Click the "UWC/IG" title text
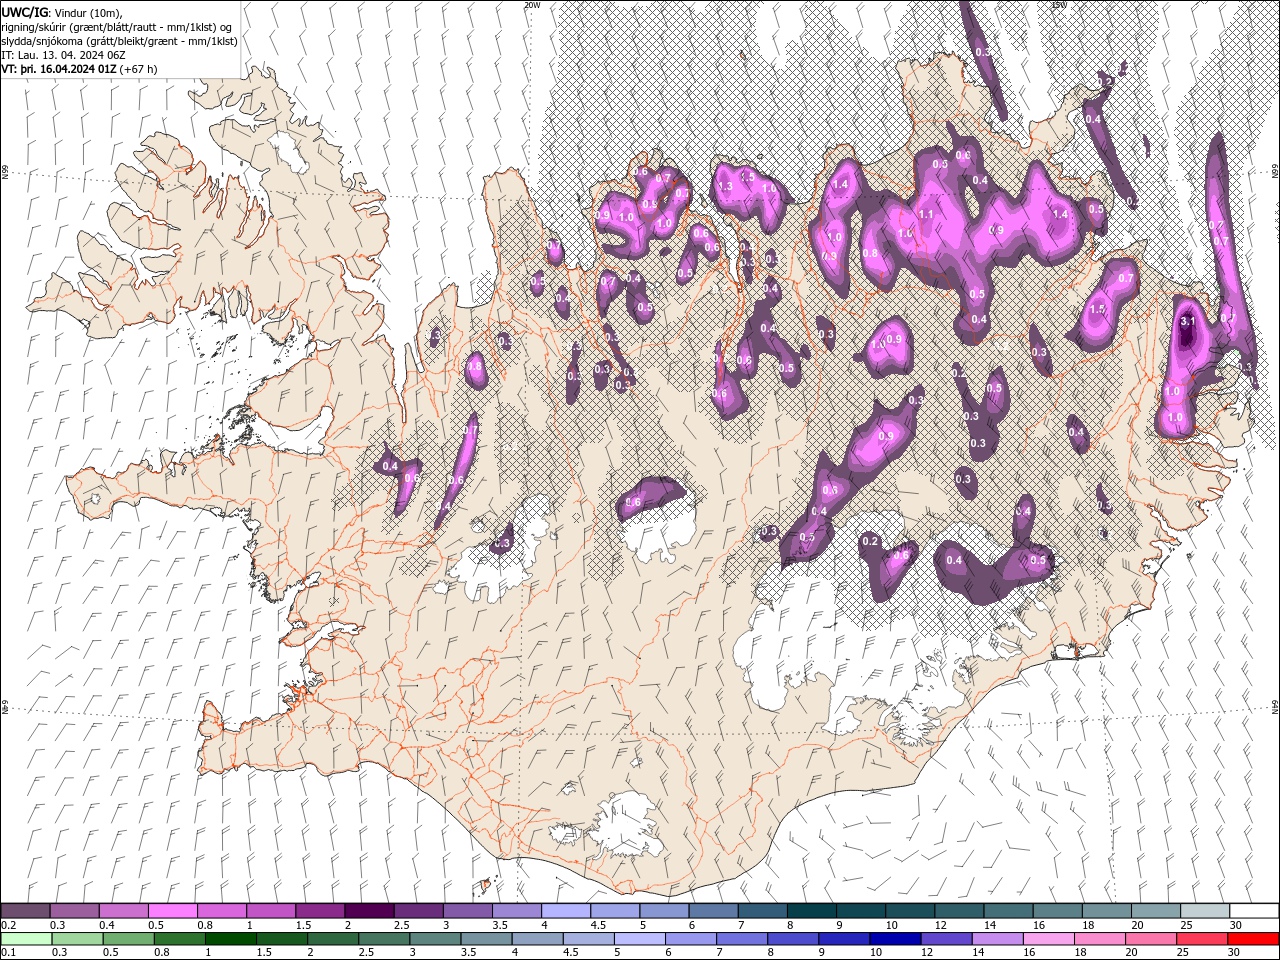Image resolution: width=1280 pixels, height=960 pixels. [x=25, y=12]
